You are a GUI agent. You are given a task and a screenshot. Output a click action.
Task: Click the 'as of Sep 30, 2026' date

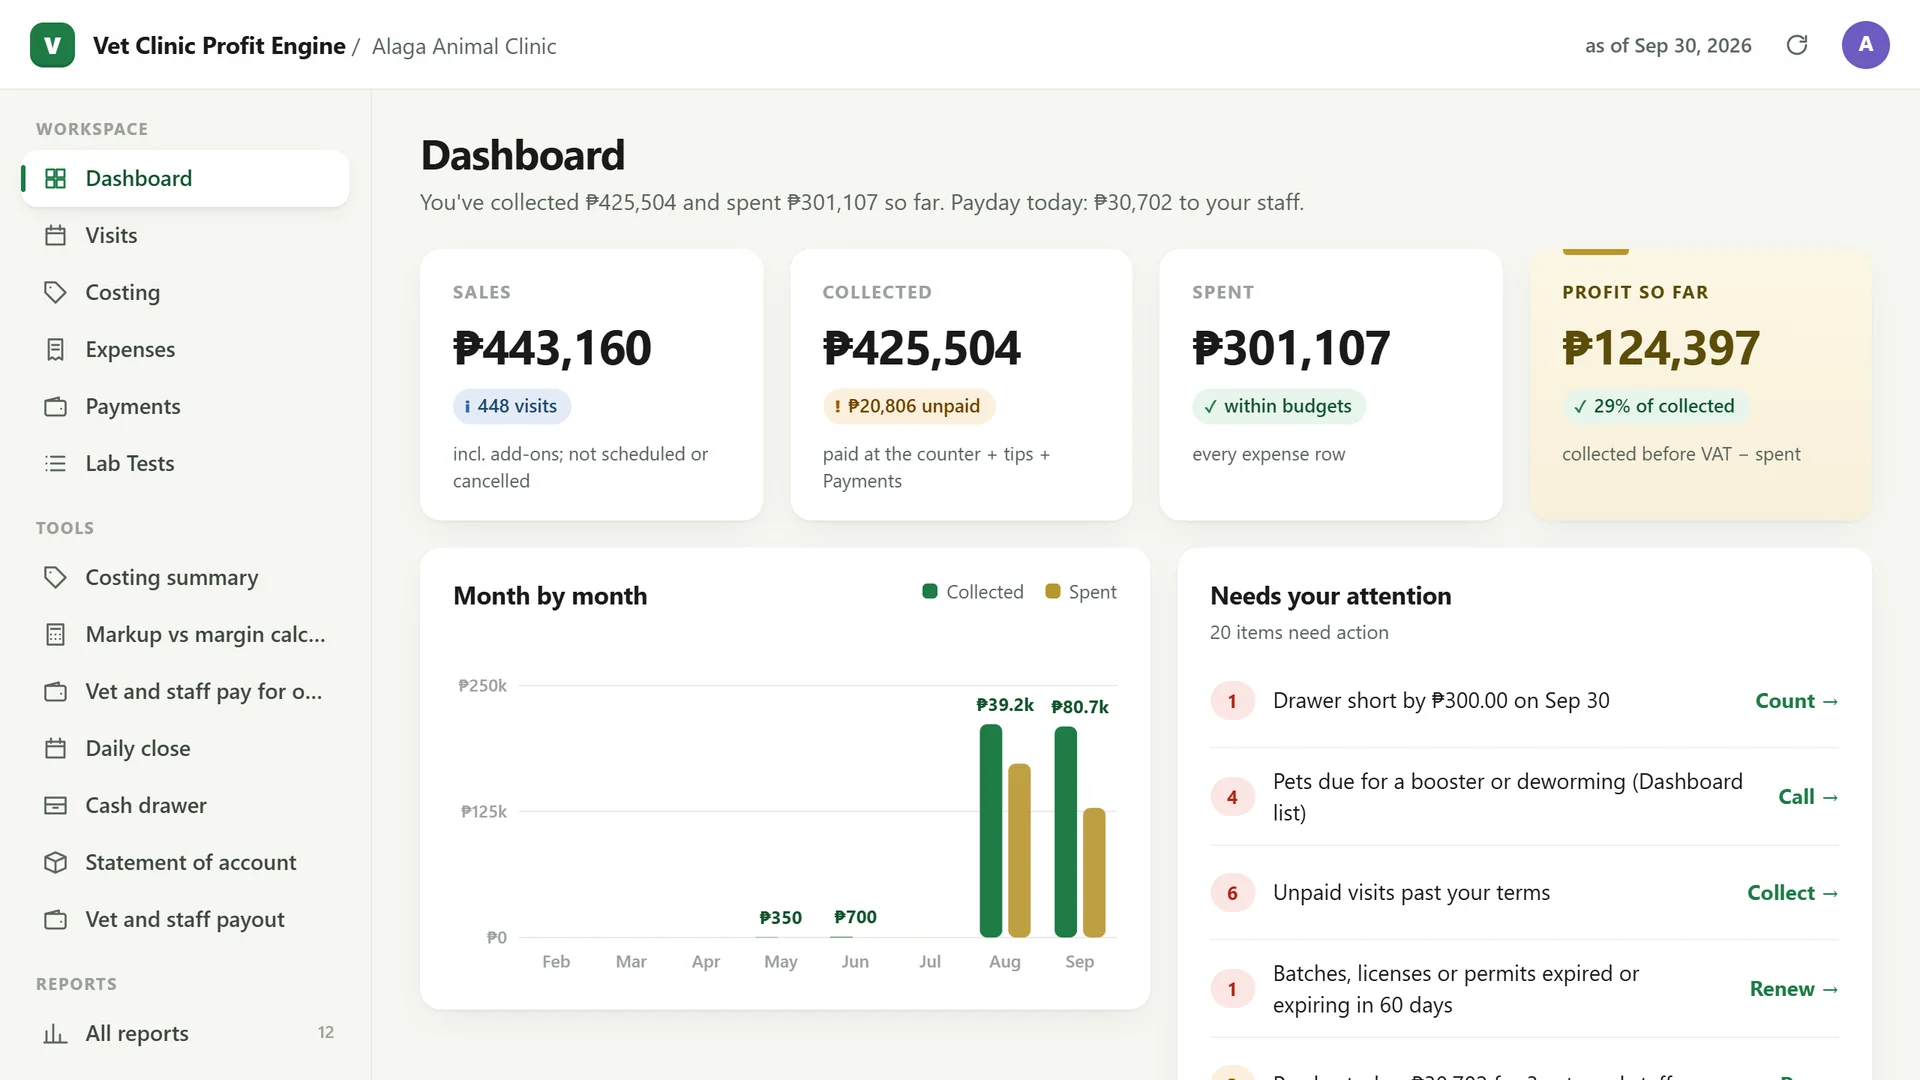click(x=1668, y=46)
